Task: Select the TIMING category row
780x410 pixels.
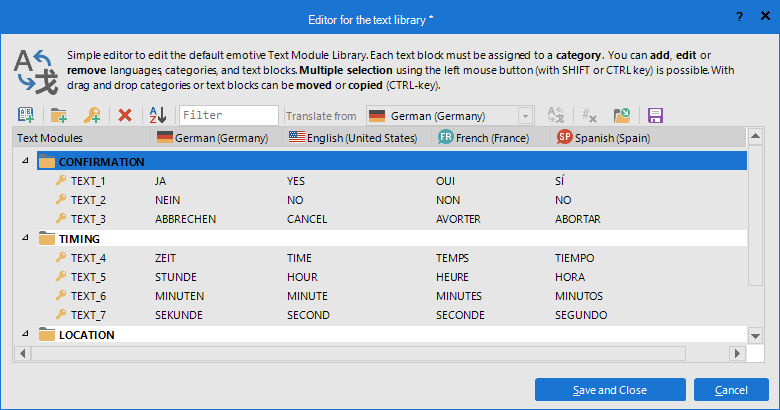Action: coord(392,238)
